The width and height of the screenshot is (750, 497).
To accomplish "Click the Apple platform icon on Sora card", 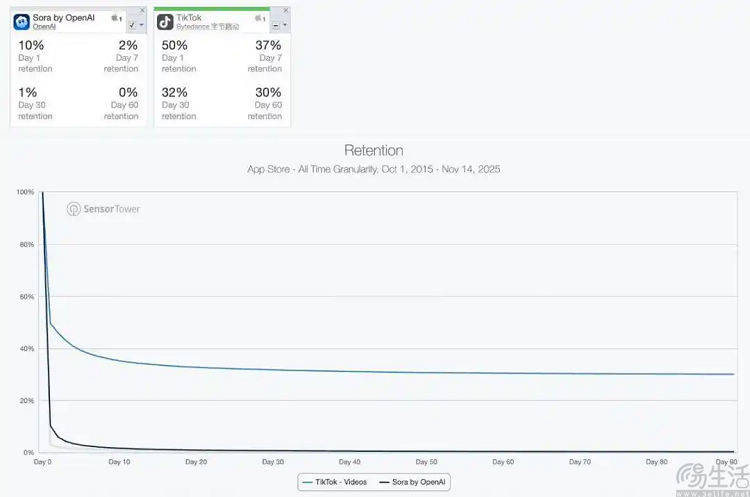I will (116, 18).
